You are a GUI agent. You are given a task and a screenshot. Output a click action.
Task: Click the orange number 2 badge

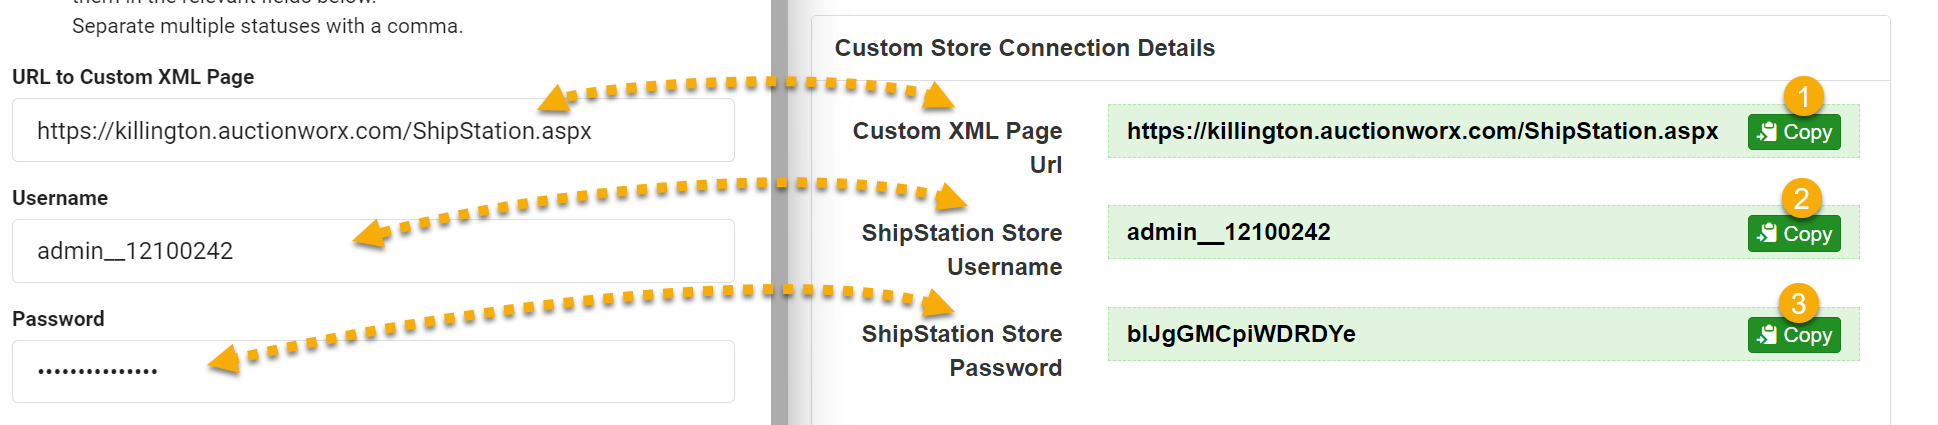click(1801, 199)
